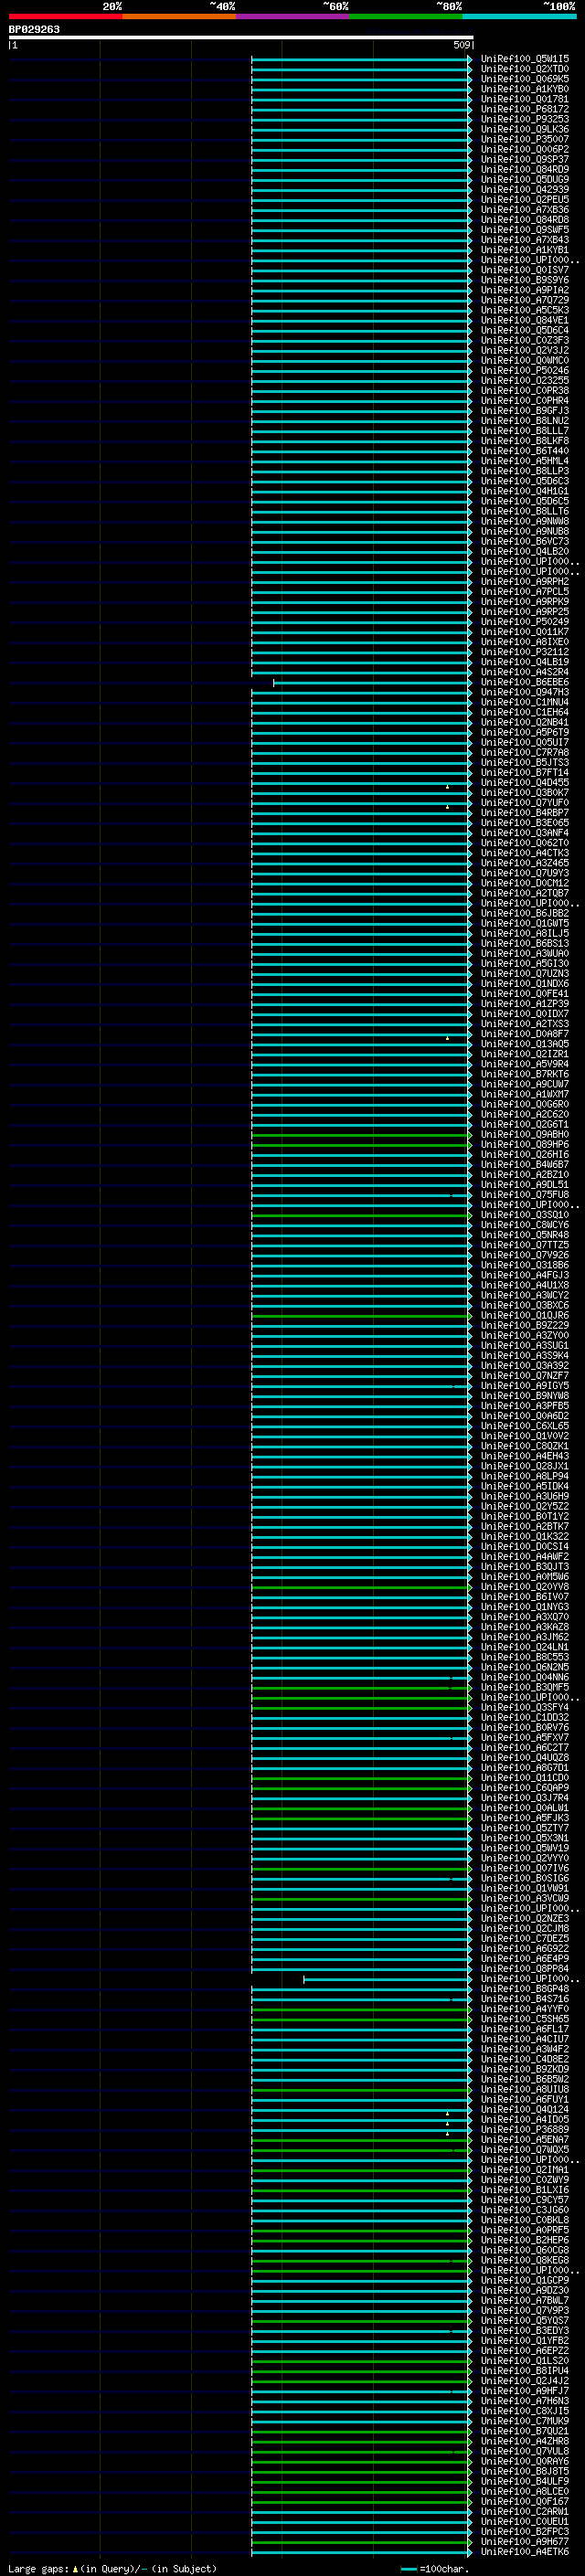Select label UniRef100_Q3BXC6
The height and width of the screenshot is (2576, 585).
[525, 1305]
